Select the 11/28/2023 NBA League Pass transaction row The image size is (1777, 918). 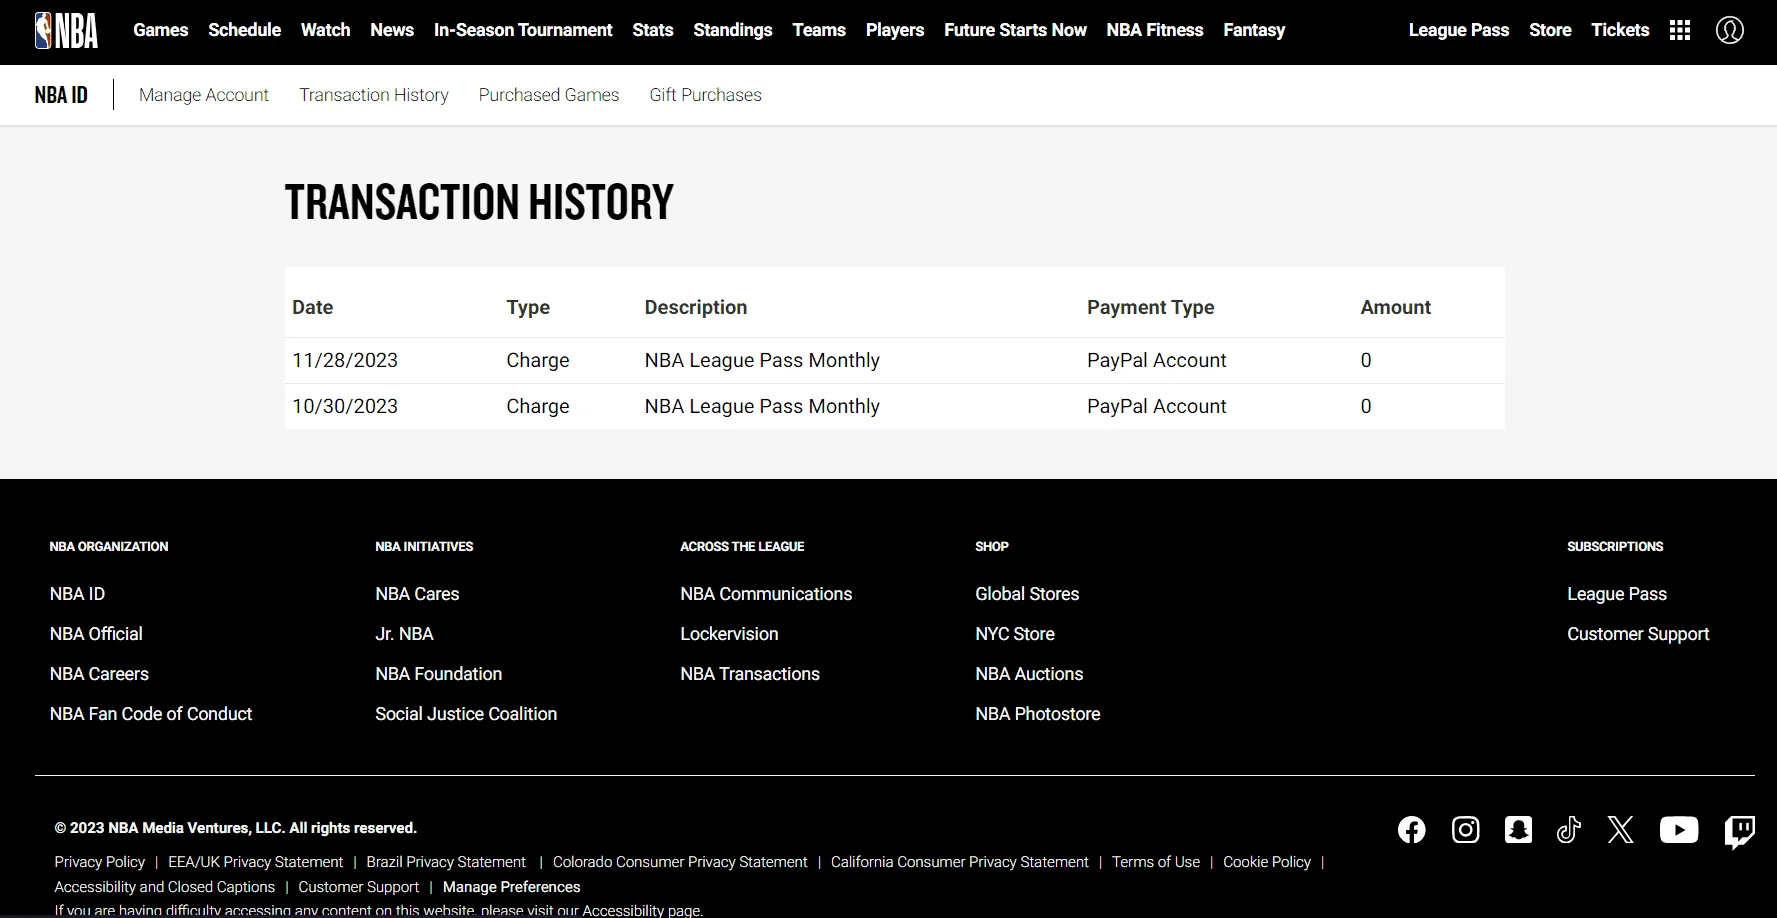(894, 360)
